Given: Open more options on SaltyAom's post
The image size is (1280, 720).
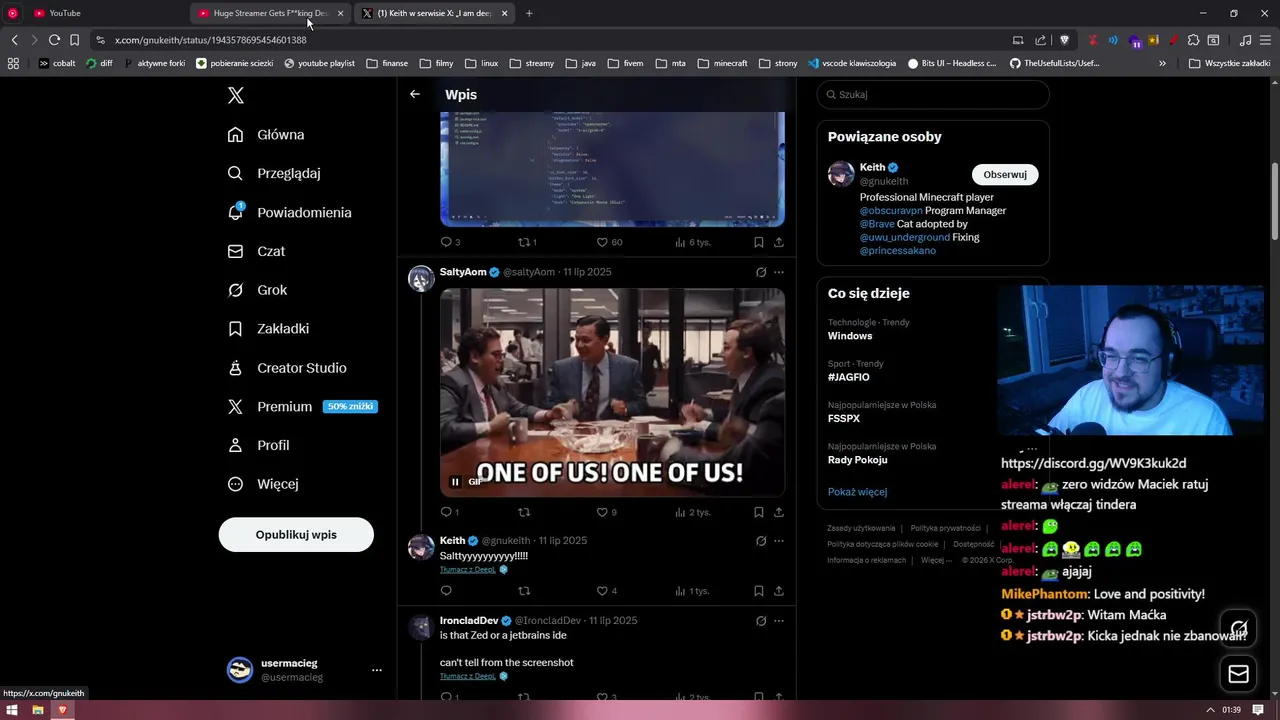Looking at the screenshot, I should (779, 272).
